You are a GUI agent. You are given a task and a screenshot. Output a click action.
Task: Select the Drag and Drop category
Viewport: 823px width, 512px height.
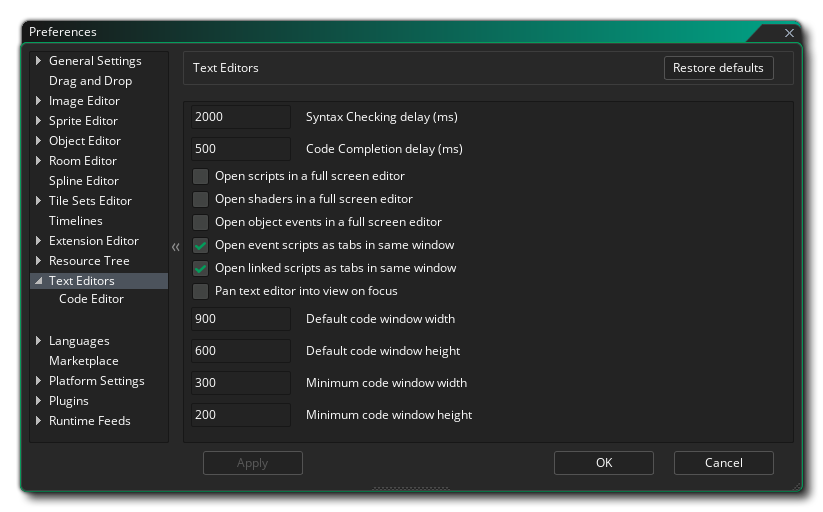click(90, 81)
